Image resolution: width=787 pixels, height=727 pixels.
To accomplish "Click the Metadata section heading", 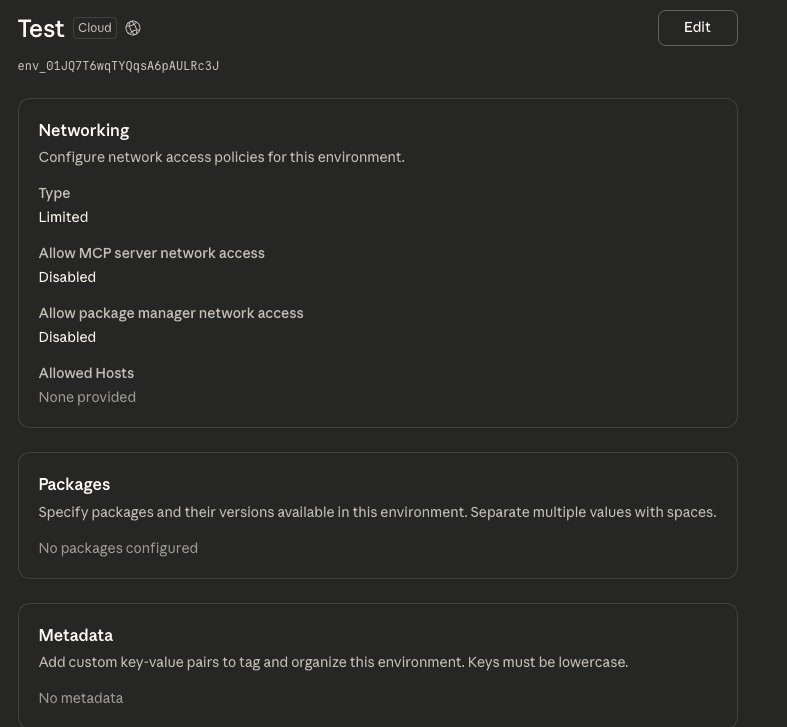I will point(76,635).
